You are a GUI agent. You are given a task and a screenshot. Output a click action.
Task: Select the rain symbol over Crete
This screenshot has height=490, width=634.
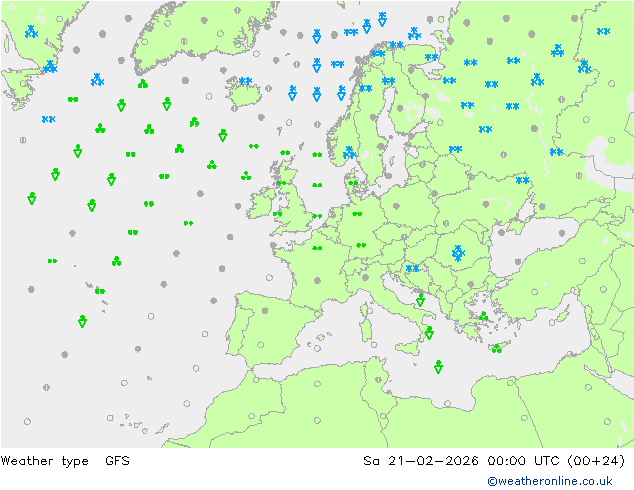497,348
